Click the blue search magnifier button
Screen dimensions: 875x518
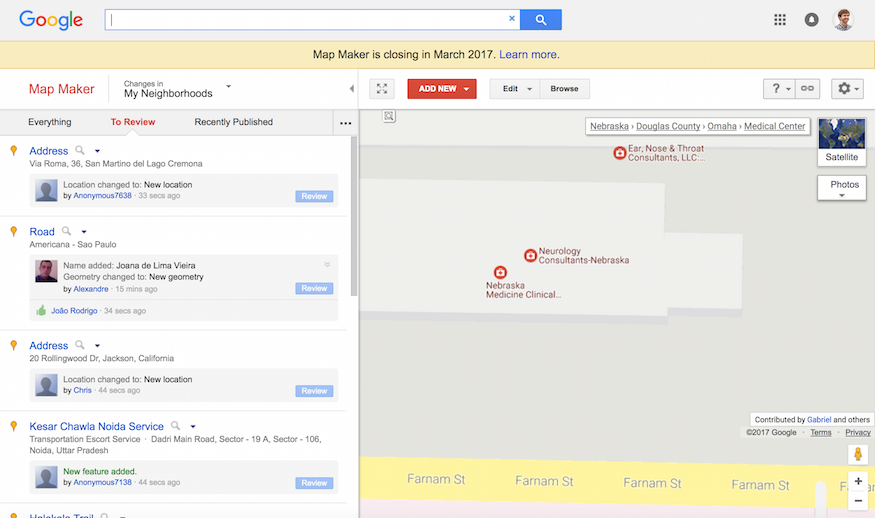pyautogui.click(x=540, y=20)
